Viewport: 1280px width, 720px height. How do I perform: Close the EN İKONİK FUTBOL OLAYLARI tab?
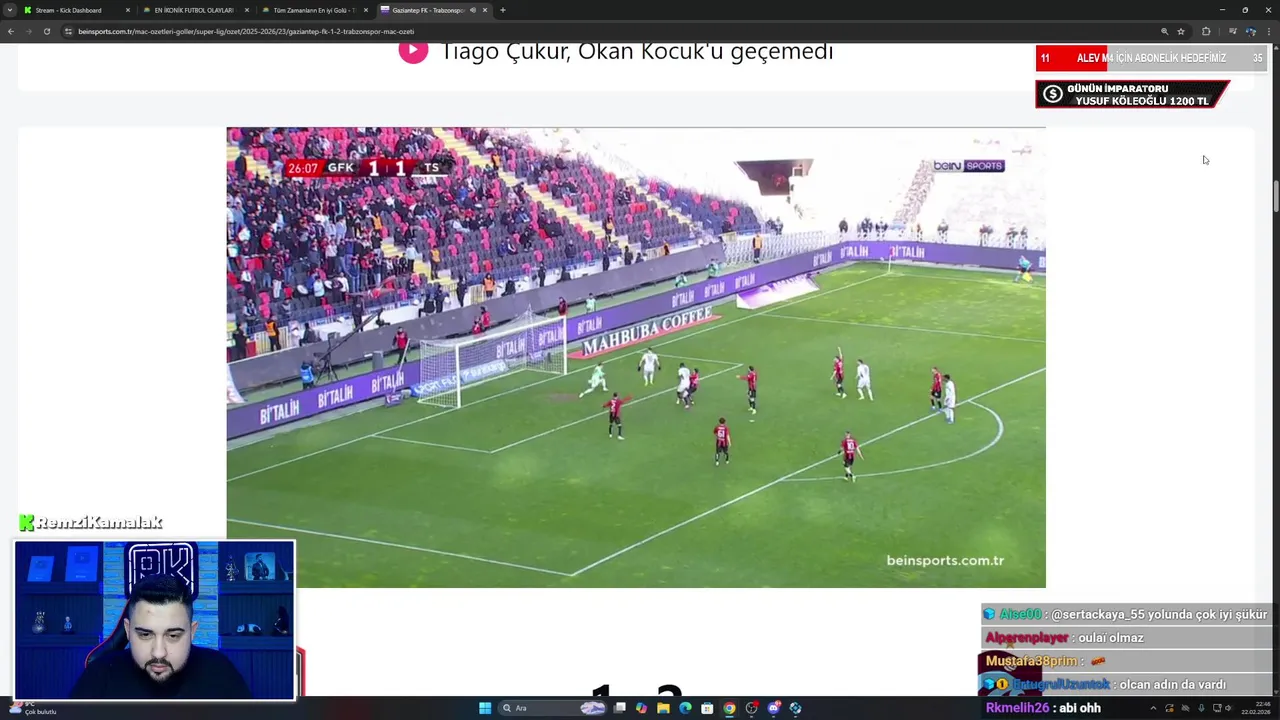click(247, 10)
